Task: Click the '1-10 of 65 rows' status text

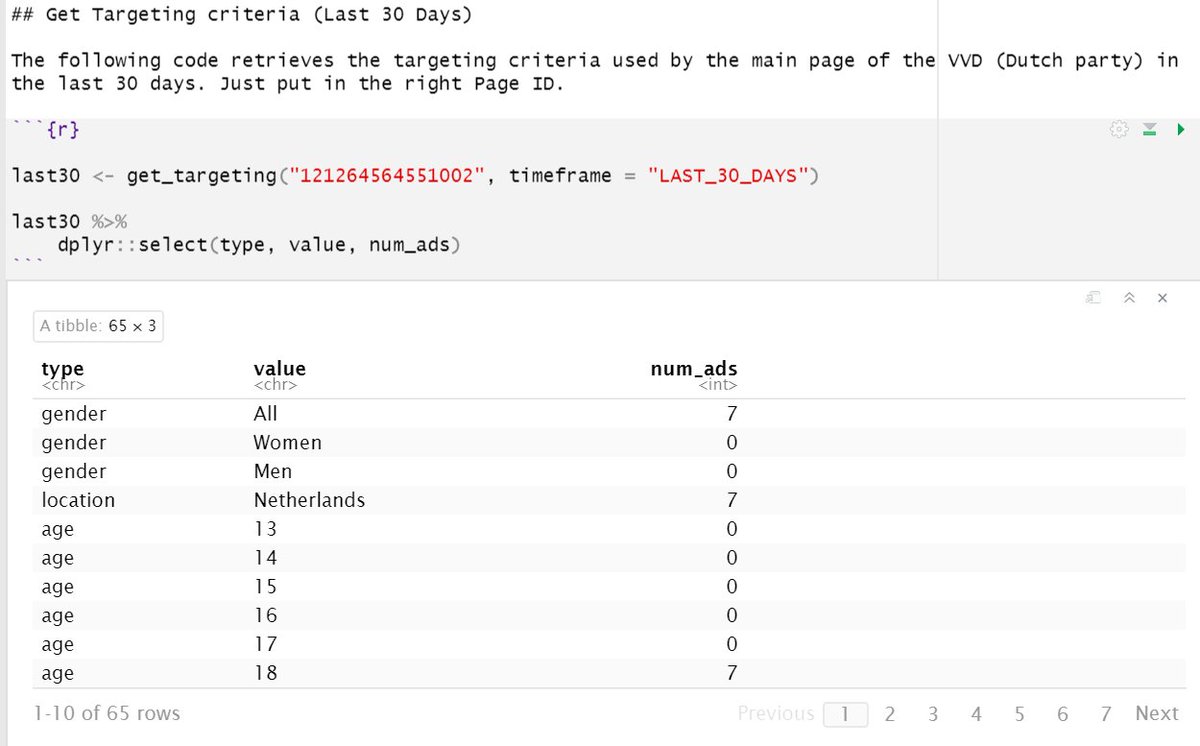Action: 107,713
